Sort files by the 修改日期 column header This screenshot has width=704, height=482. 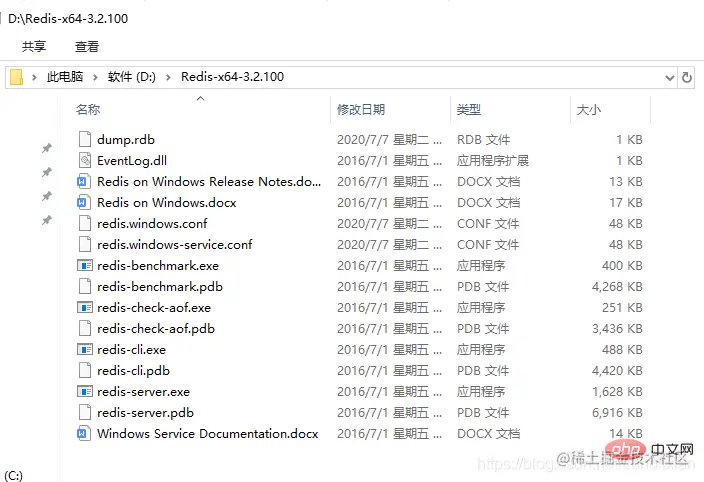click(x=361, y=110)
